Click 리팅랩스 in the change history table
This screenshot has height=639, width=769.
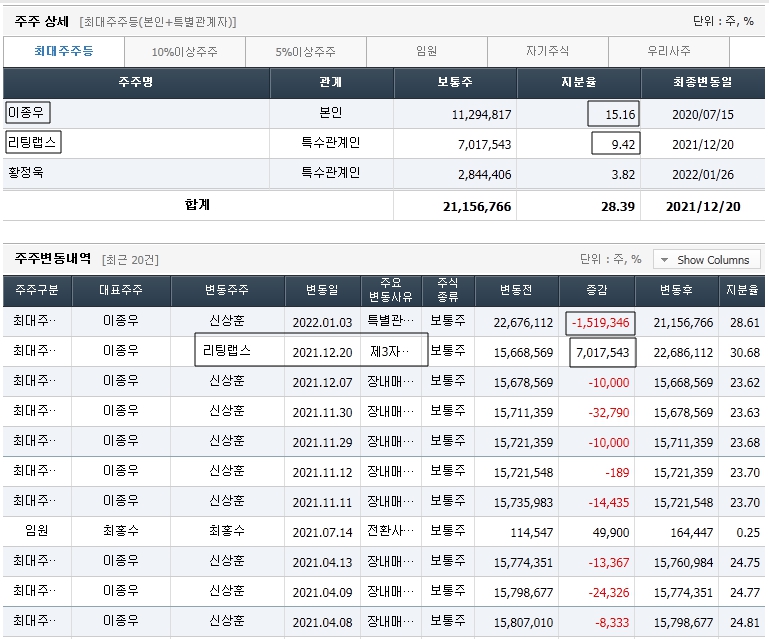227,351
